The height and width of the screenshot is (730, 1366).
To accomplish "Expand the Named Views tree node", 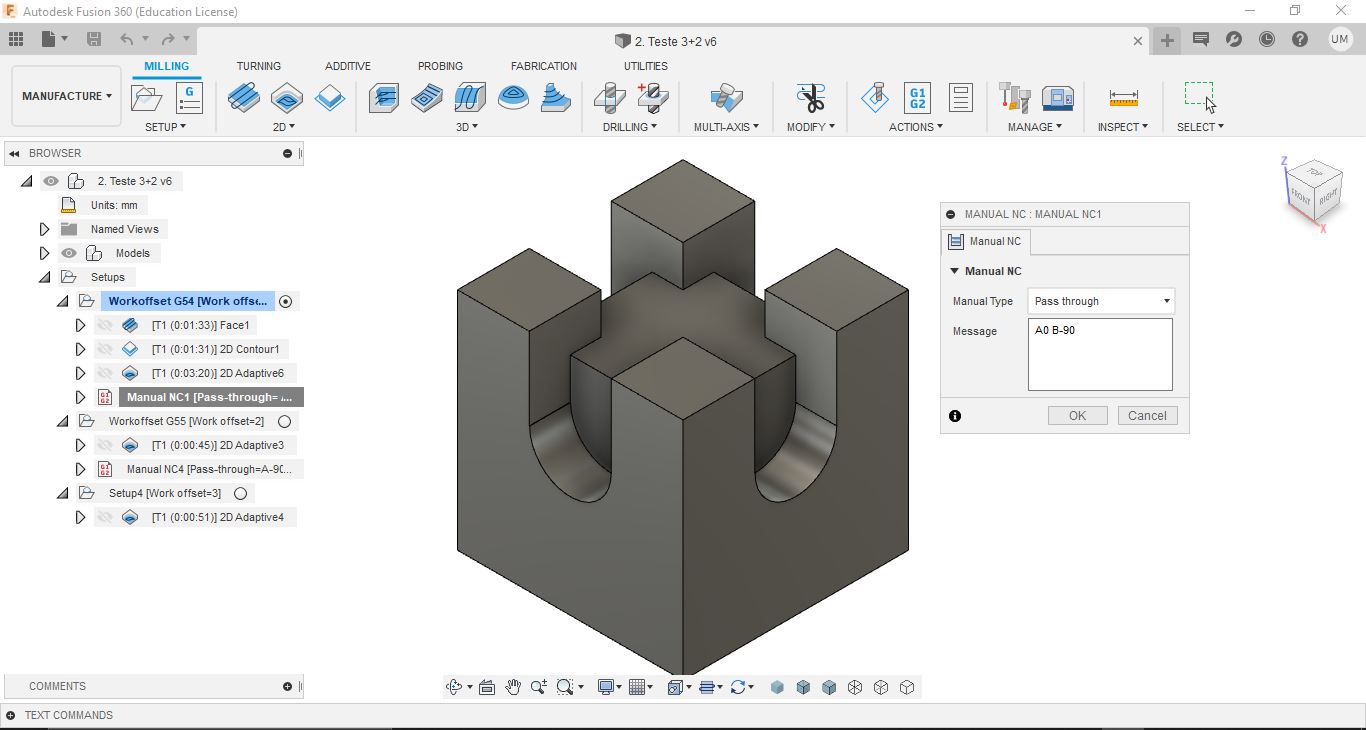I will point(44,229).
